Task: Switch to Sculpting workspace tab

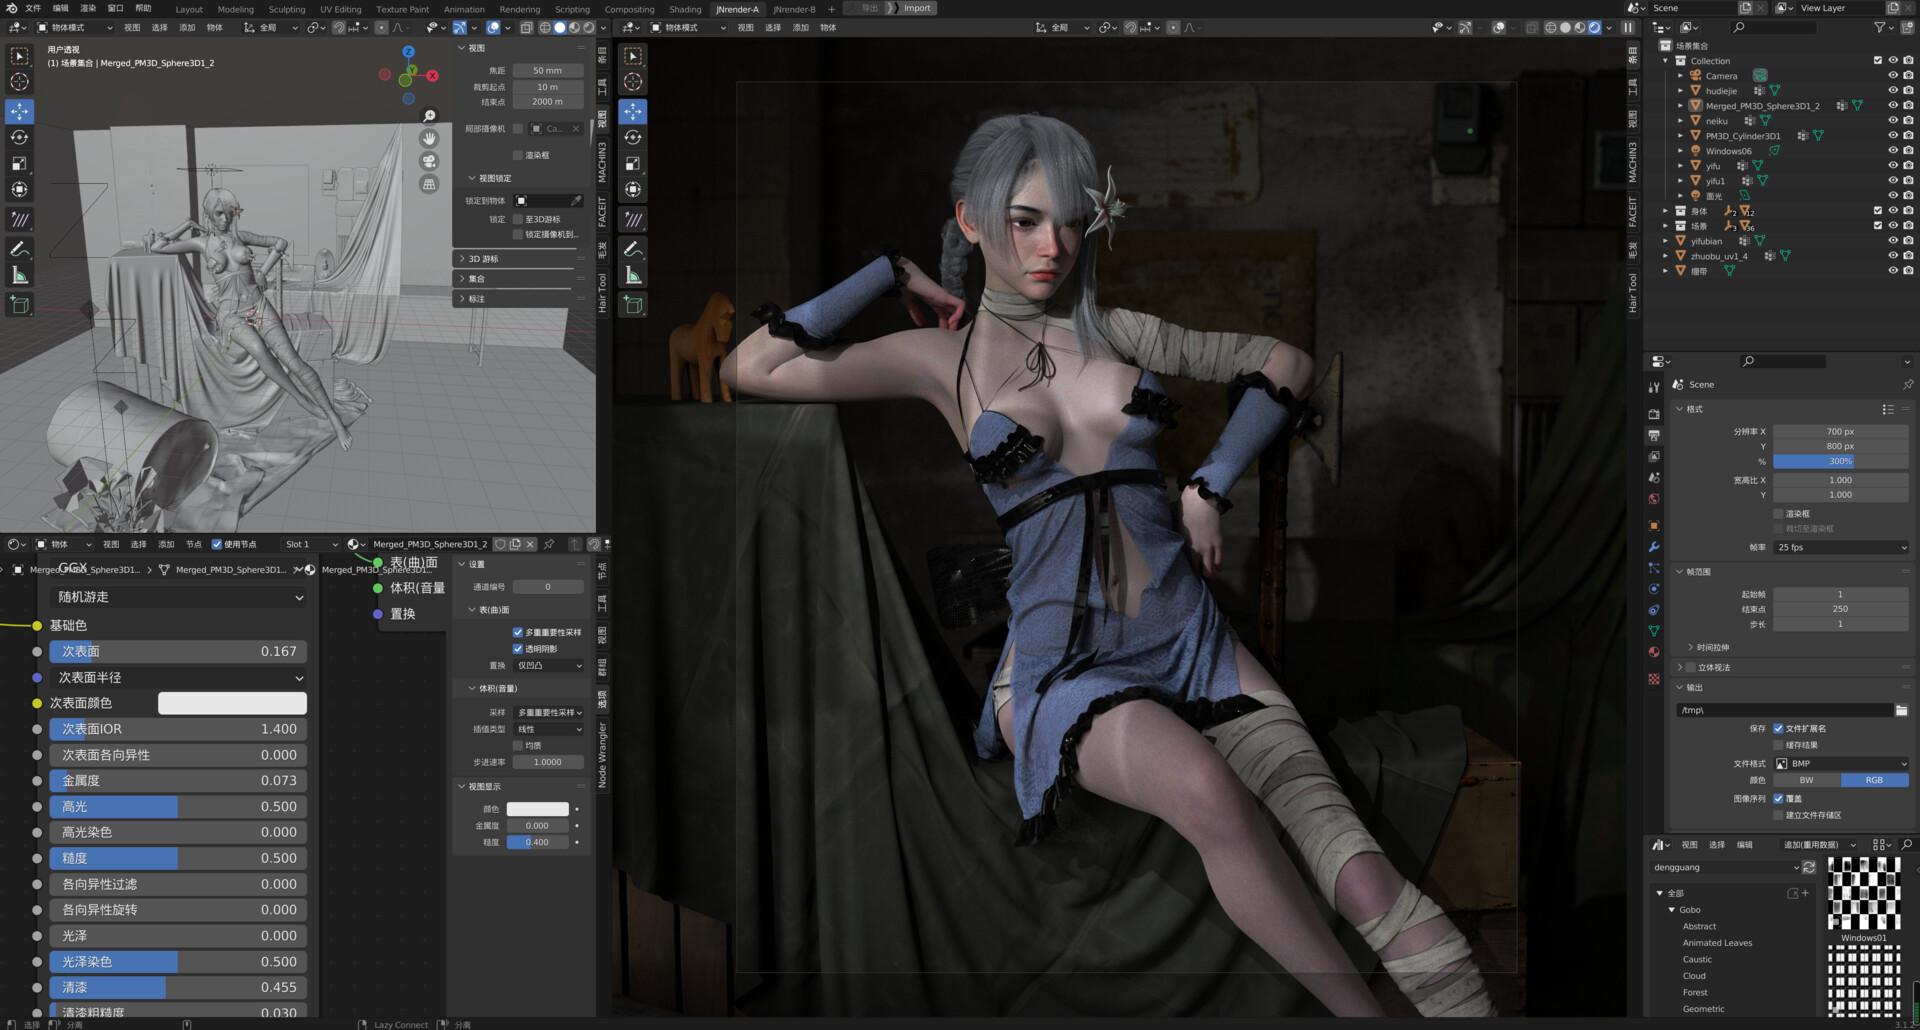Action: pos(287,9)
